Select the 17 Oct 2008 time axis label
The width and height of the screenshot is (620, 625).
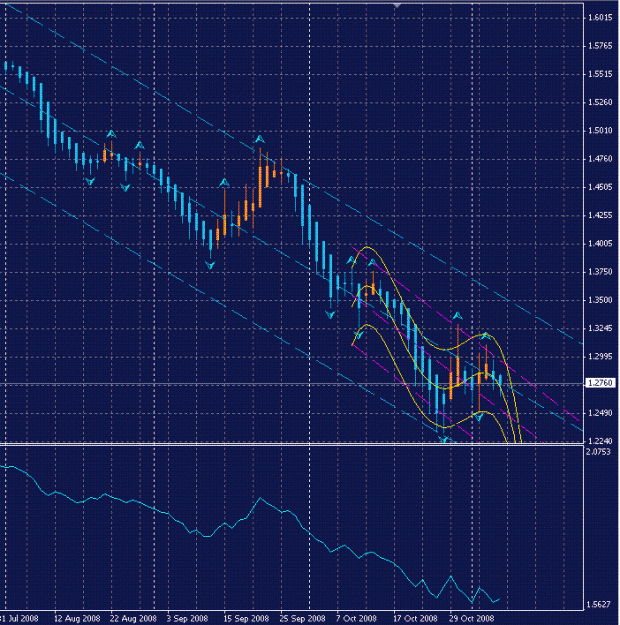coord(415,619)
